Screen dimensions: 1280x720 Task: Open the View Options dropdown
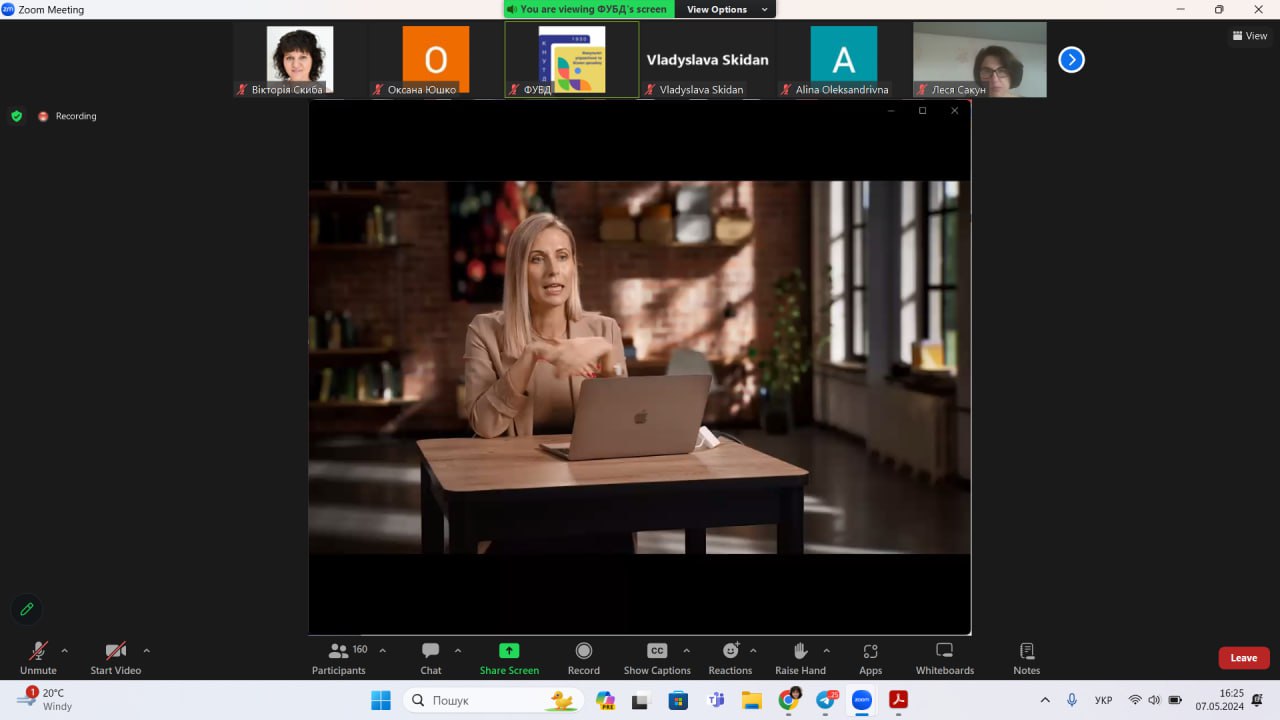click(726, 9)
